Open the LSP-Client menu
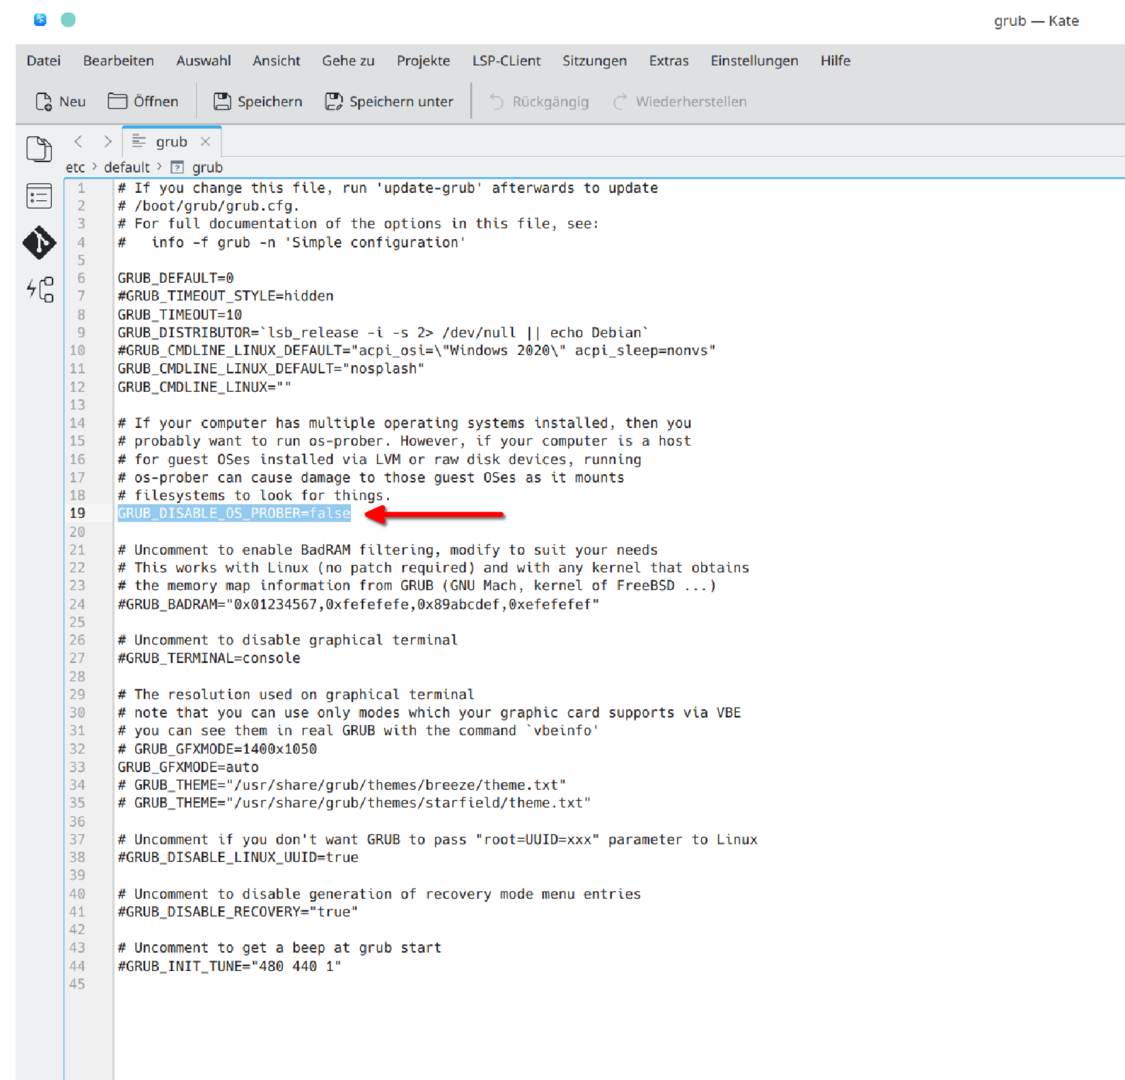Screen dimensions: 1125x1080 pyautogui.click(x=507, y=61)
